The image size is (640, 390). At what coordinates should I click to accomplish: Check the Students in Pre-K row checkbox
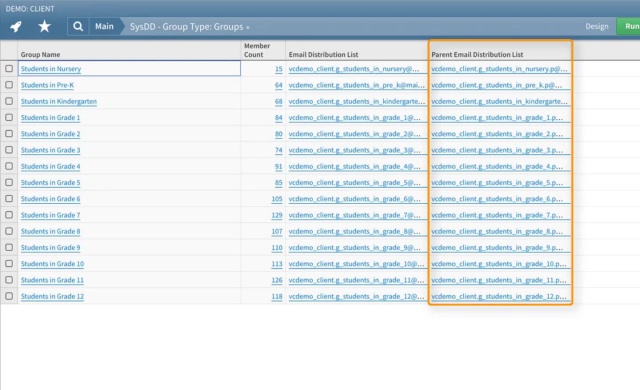point(9,85)
